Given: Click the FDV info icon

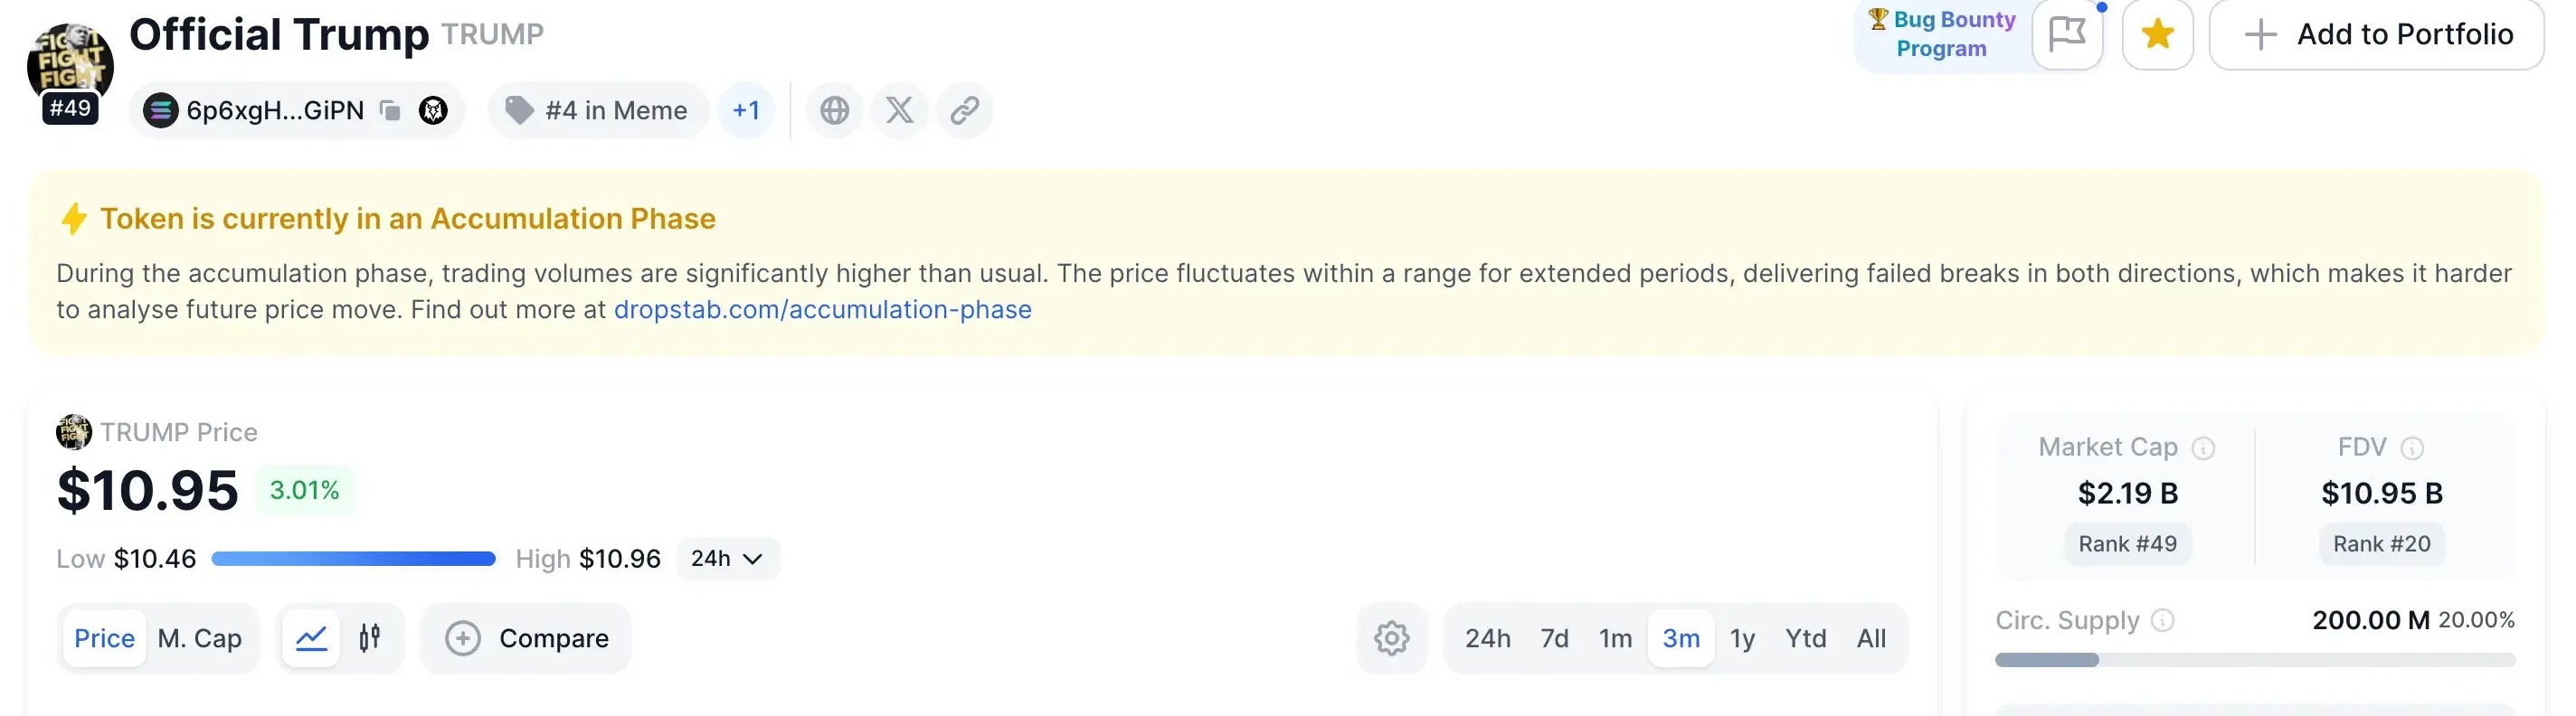Looking at the screenshot, I should (2412, 448).
